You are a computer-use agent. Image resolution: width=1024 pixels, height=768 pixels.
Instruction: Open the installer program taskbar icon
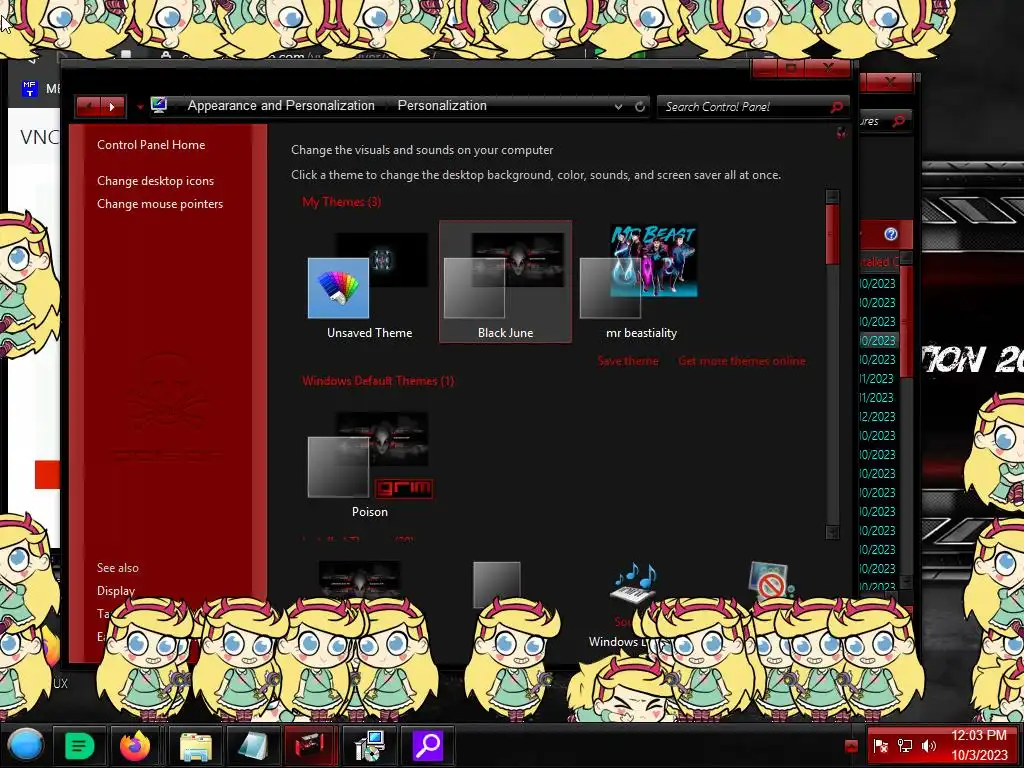pyautogui.click(x=369, y=745)
